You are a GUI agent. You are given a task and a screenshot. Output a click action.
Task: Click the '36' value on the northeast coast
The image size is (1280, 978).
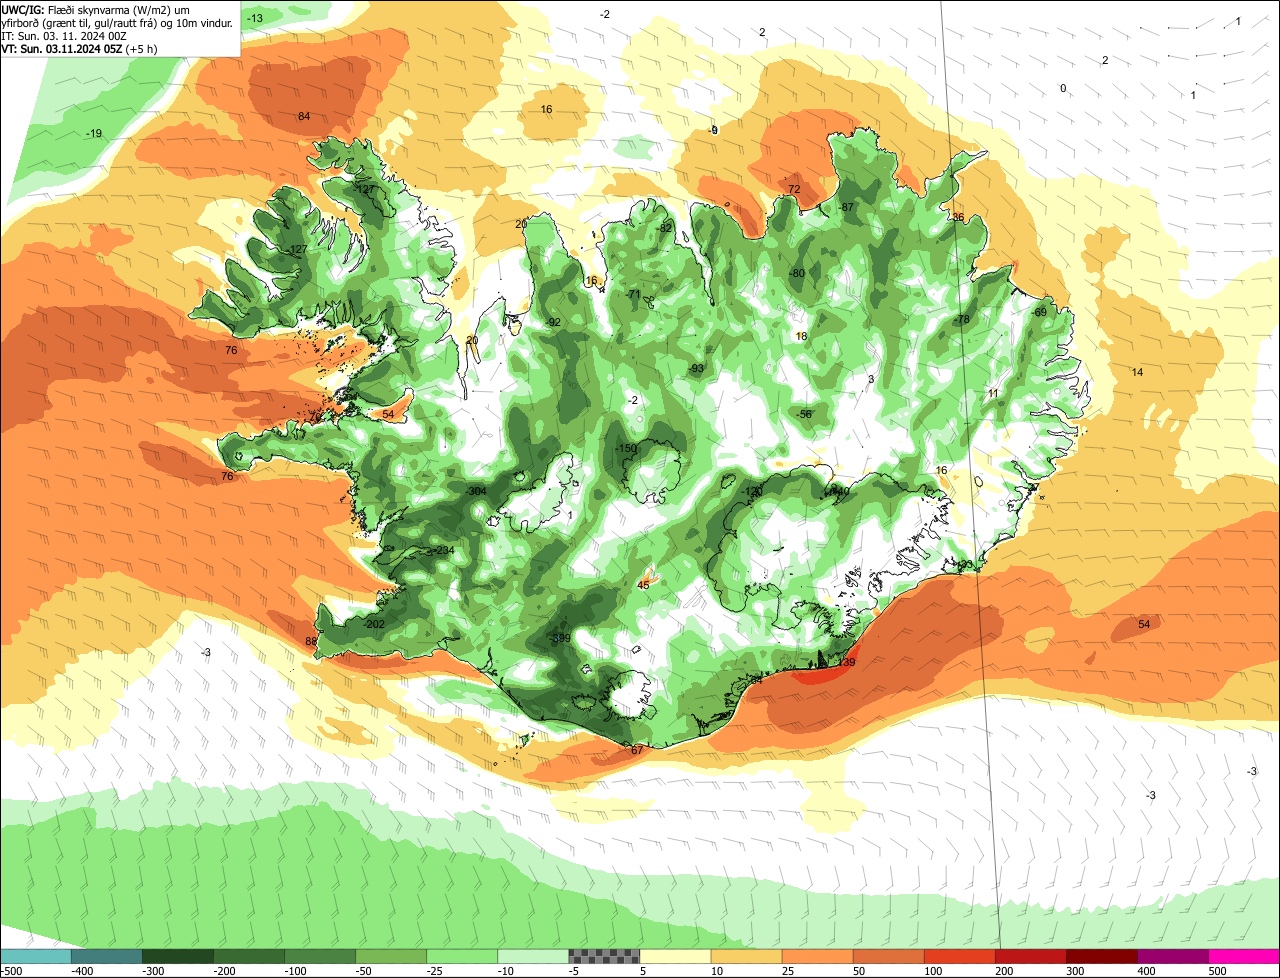(958, 217)
